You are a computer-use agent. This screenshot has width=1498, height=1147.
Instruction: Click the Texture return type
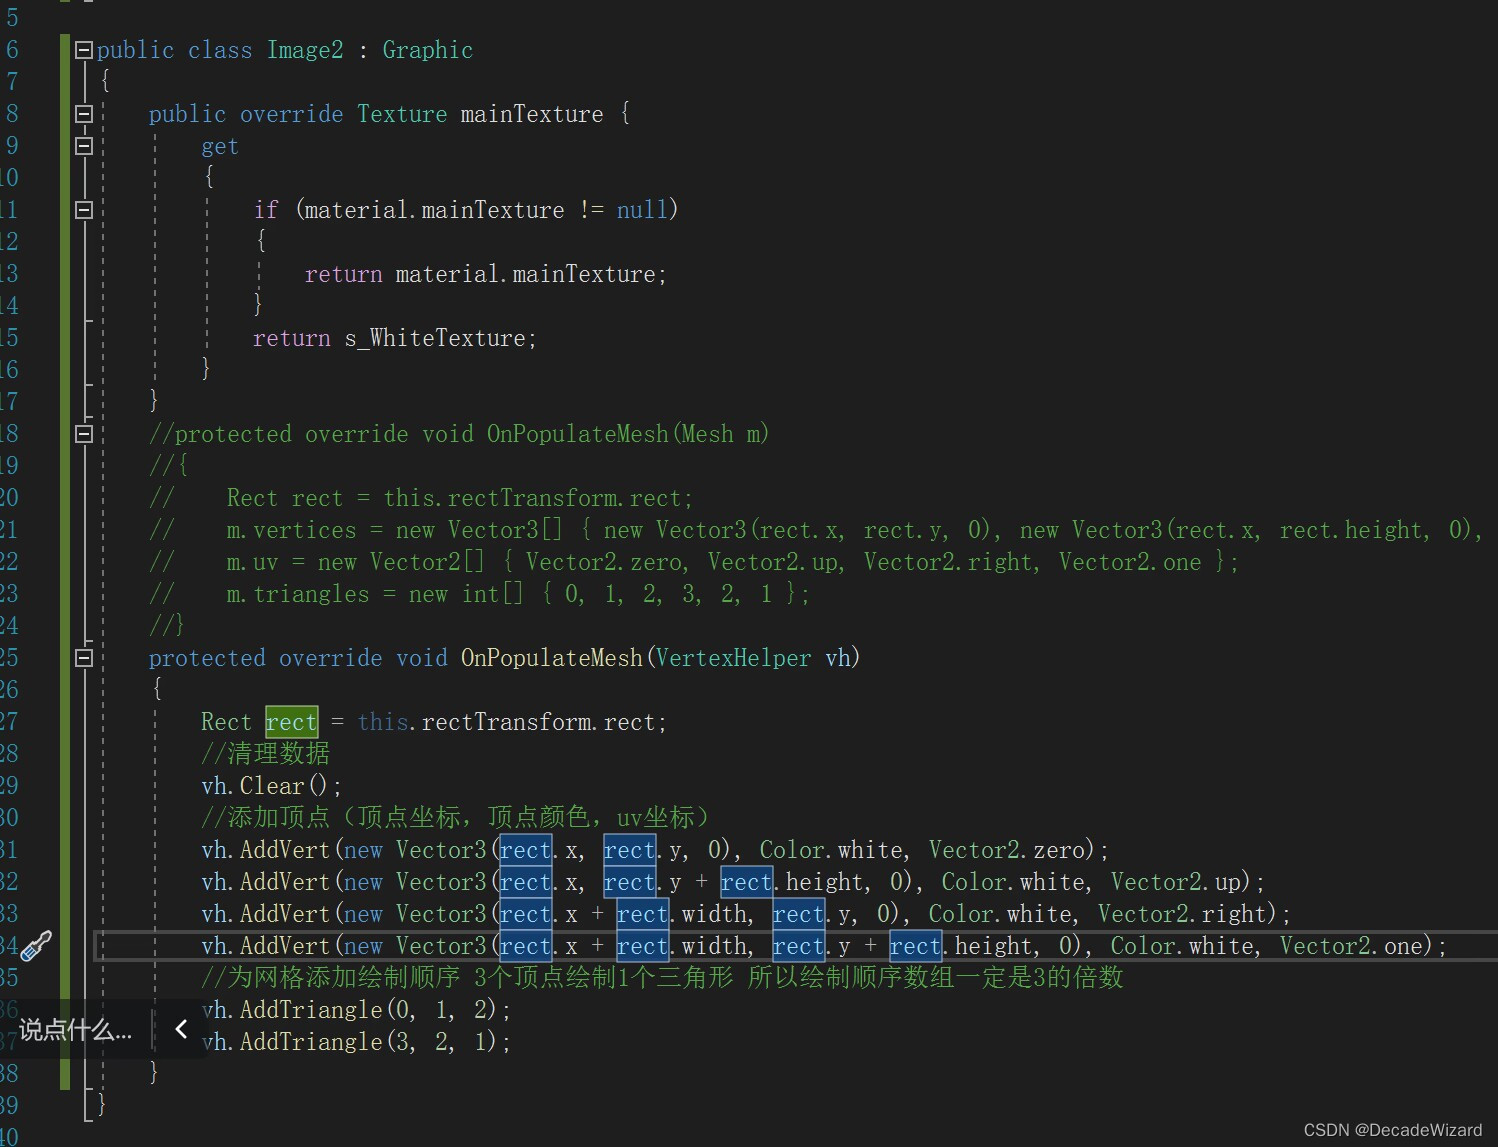coord(402,114)
